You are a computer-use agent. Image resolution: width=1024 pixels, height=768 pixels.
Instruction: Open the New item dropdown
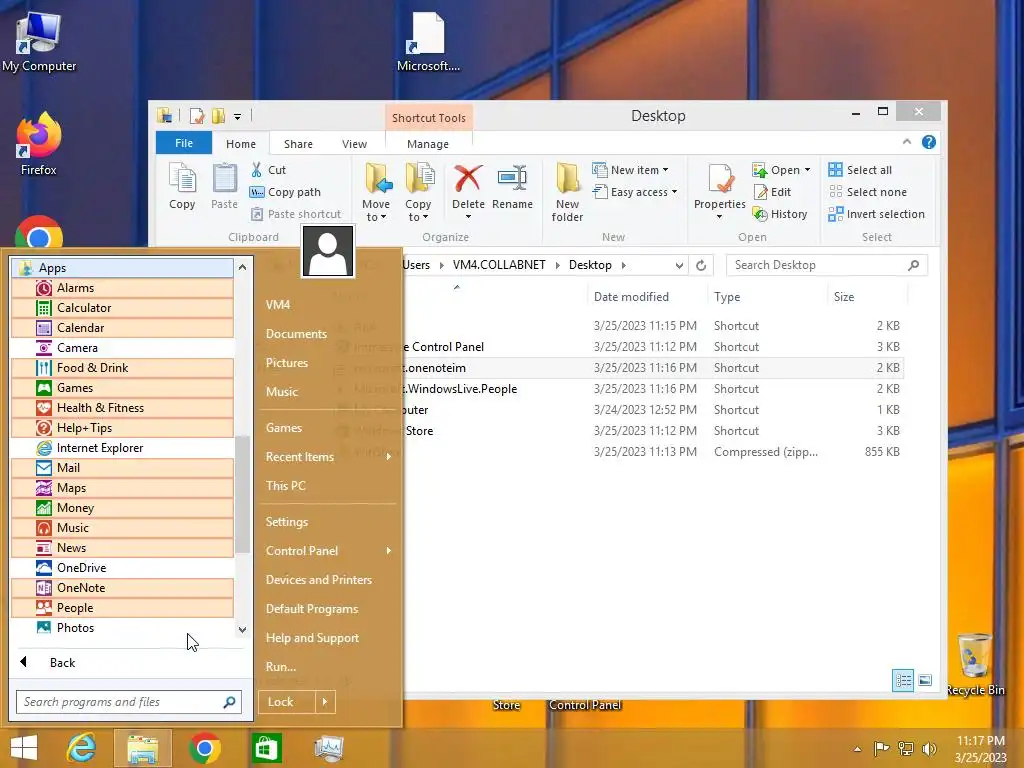click(x=631, y=170)
